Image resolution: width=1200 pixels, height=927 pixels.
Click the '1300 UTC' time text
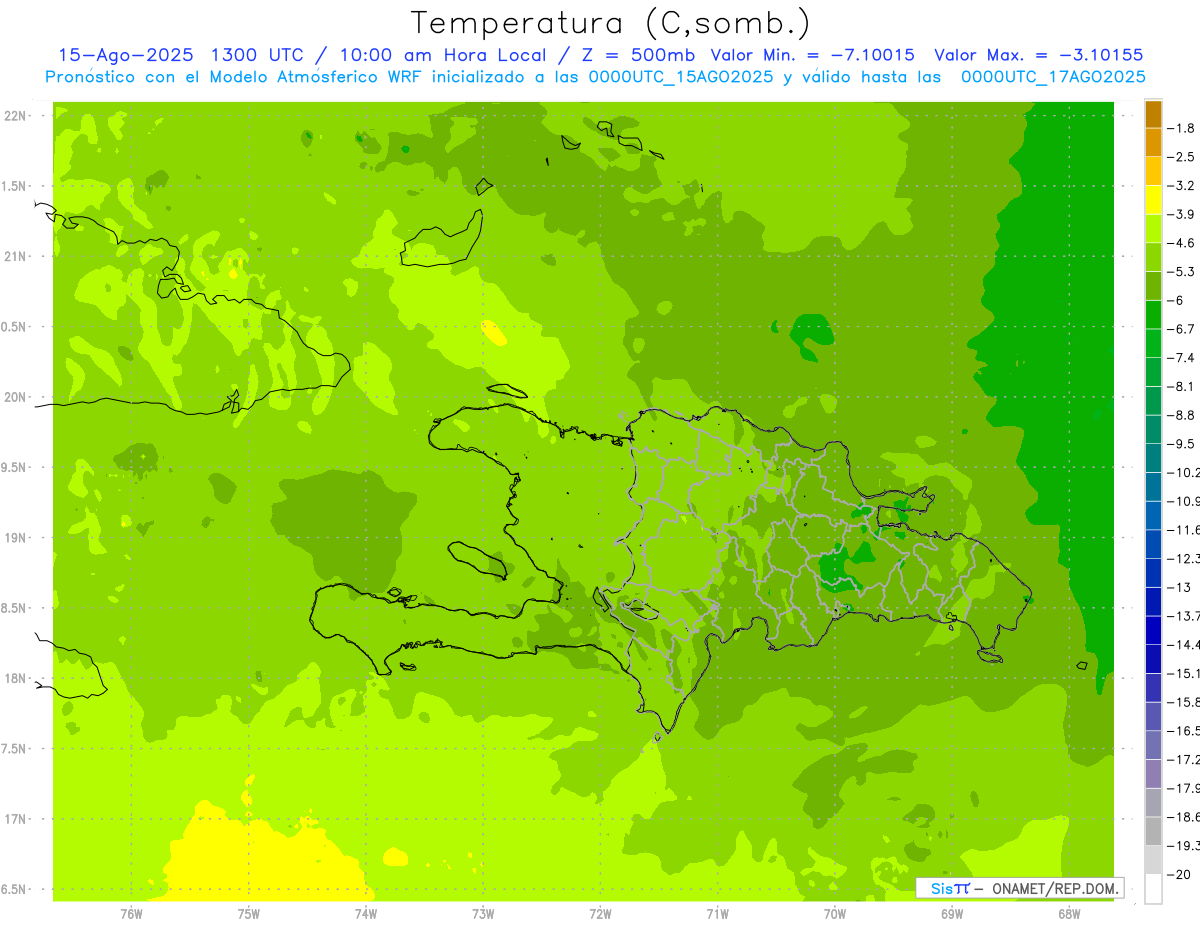pos(259,56)
